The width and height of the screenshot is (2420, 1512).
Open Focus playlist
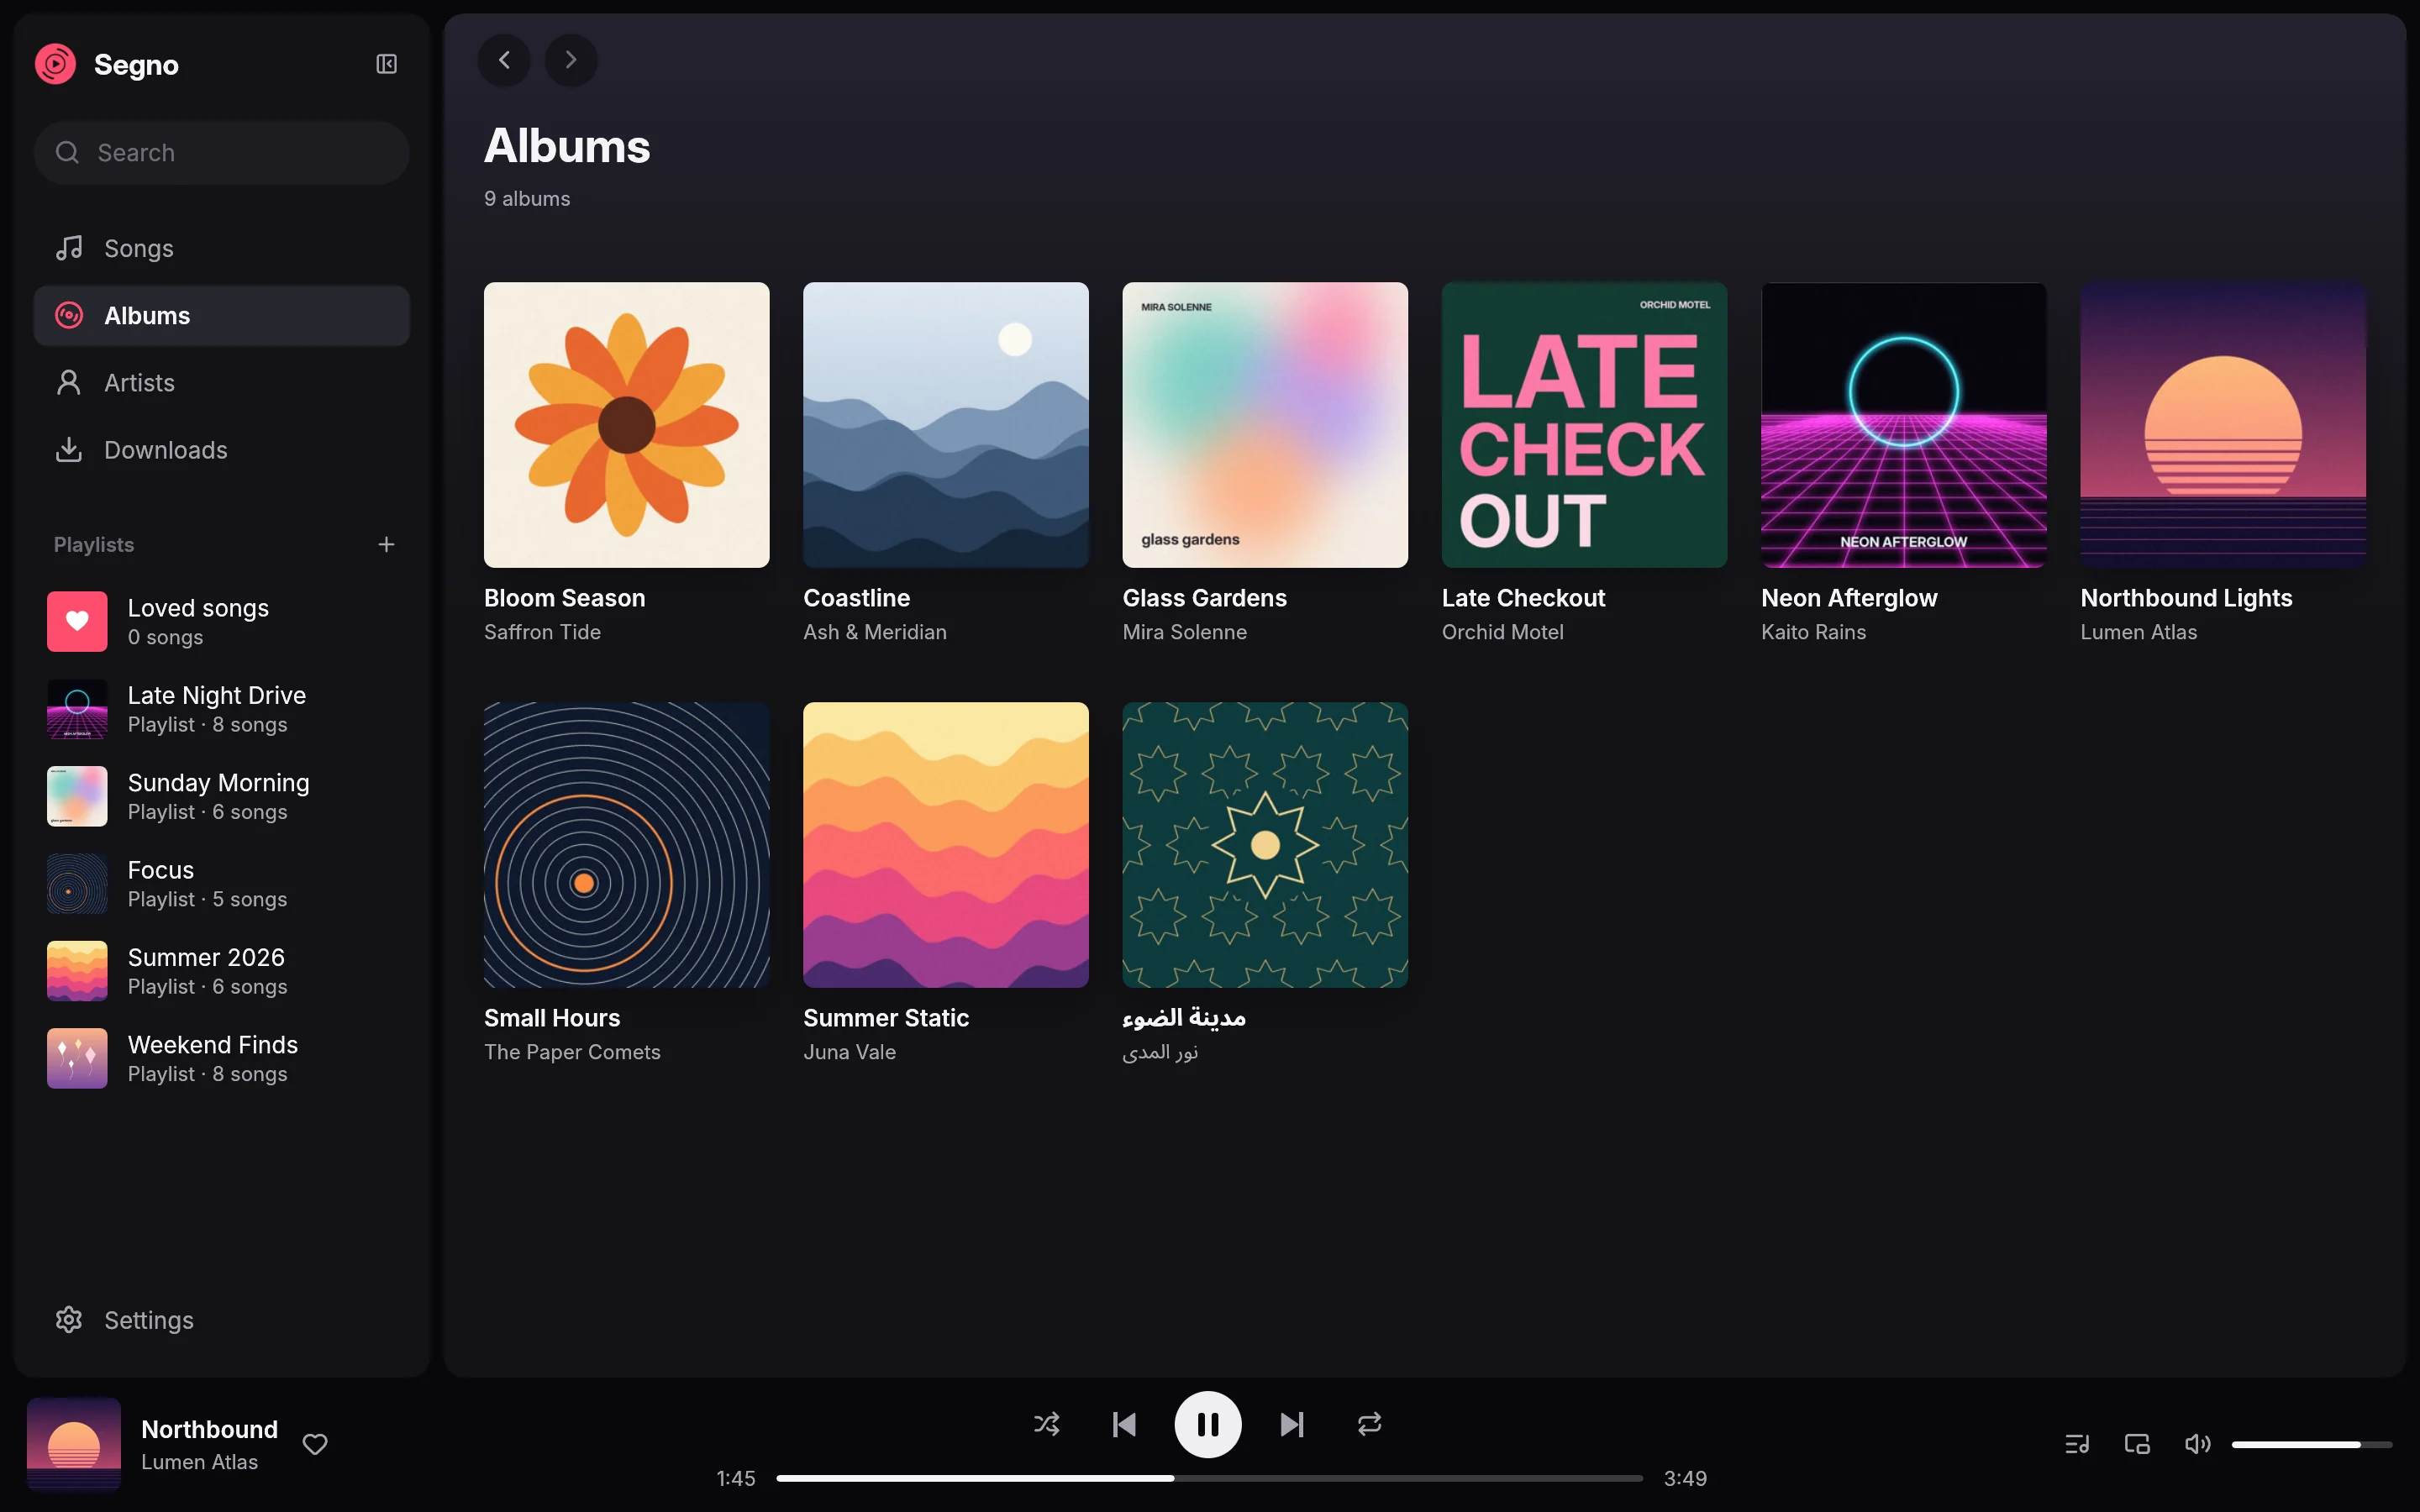[222, 884]
